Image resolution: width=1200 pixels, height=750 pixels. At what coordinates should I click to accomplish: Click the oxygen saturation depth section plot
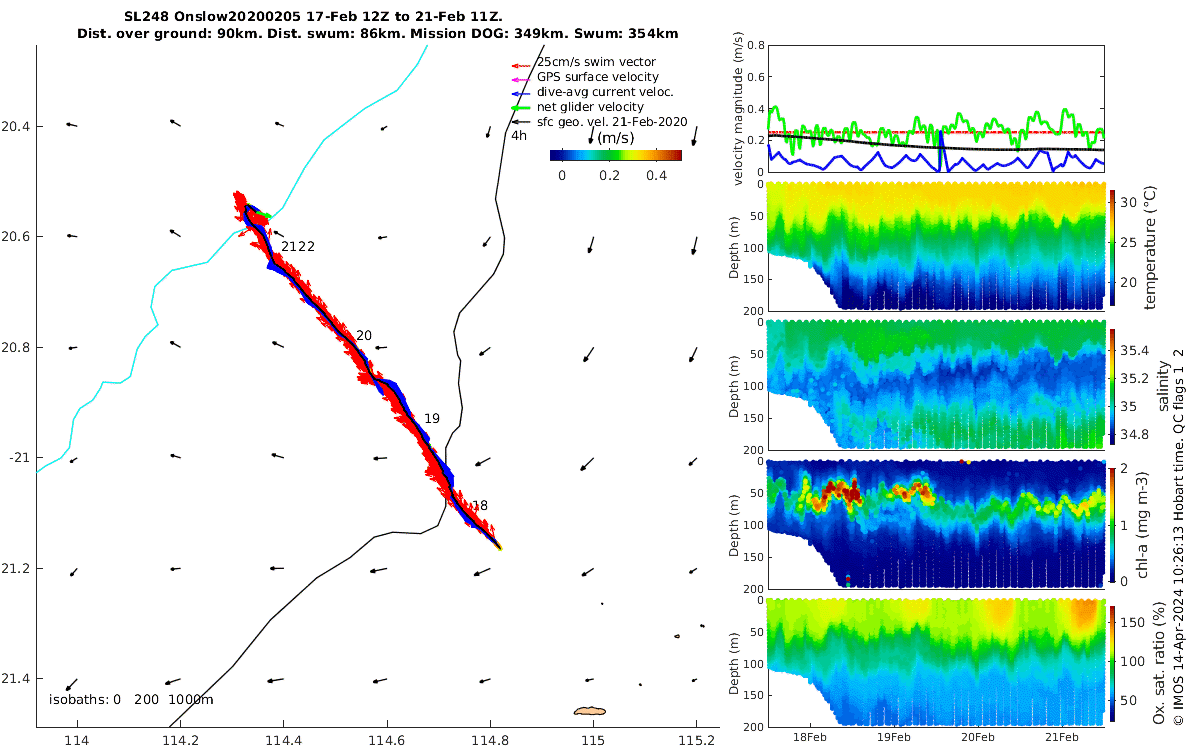(935, 662)
